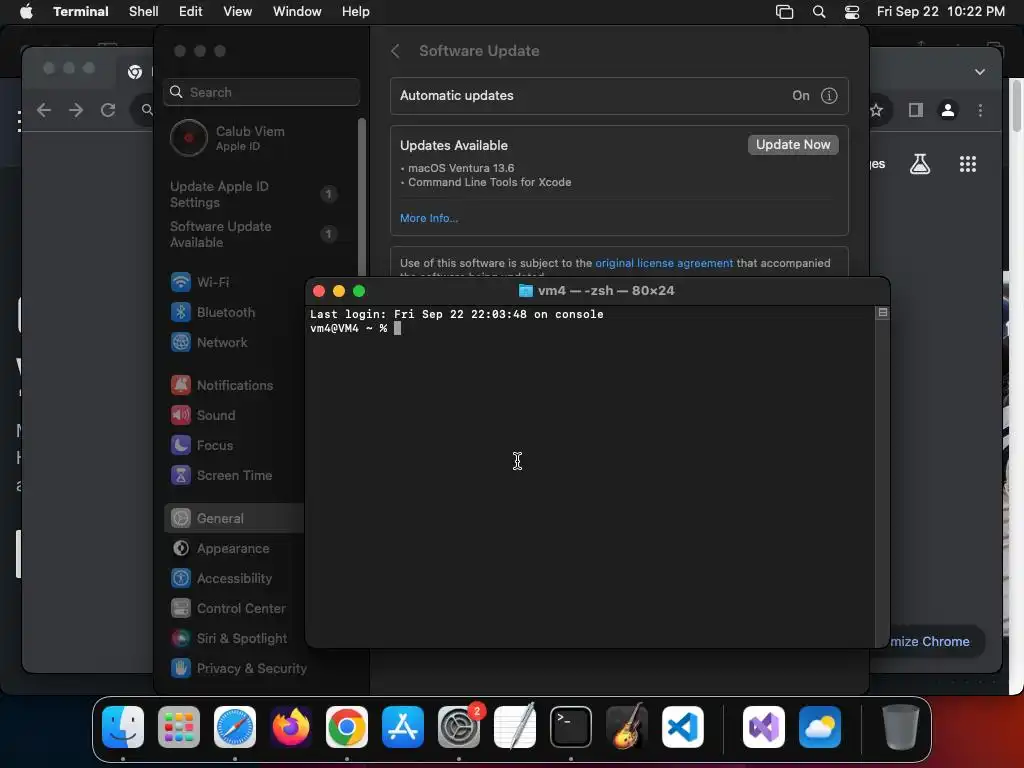Image resolution: width=1024 pixels, height=768 pixels.
Task: Open the Trash in the Dock
Action: click(901, 727)
